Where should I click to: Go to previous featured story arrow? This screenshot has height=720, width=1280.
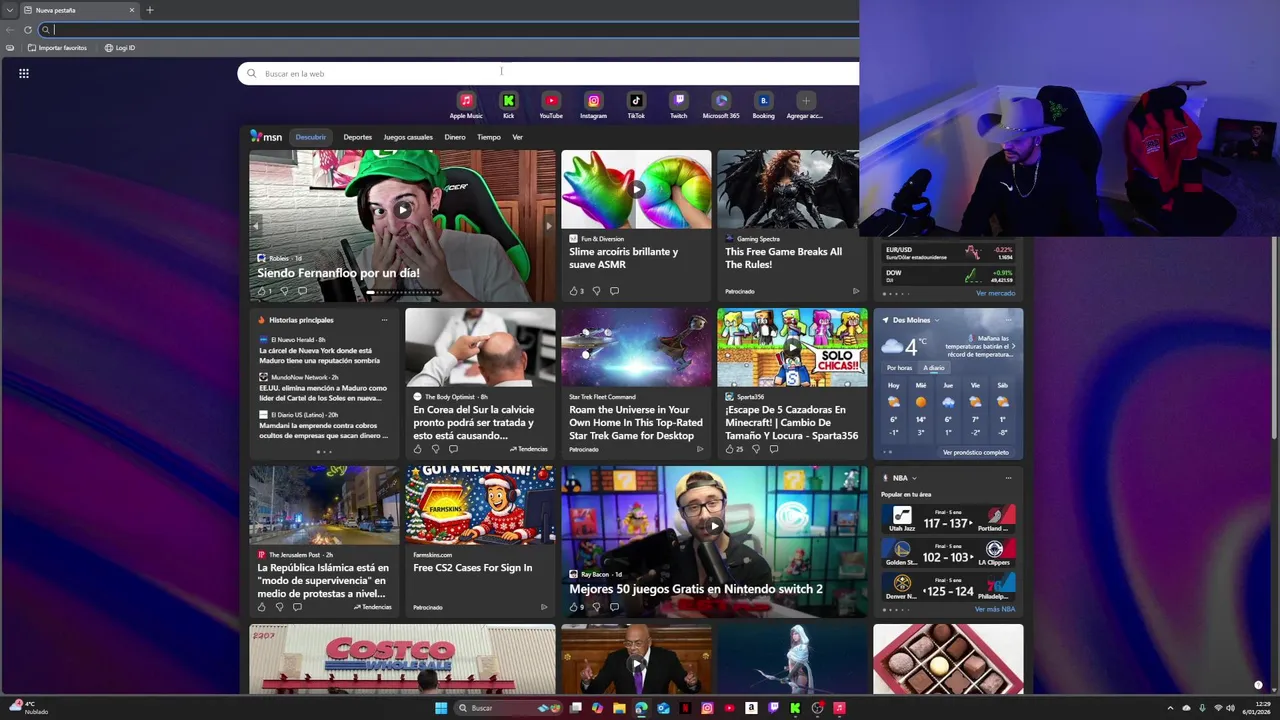click(255, 226)
